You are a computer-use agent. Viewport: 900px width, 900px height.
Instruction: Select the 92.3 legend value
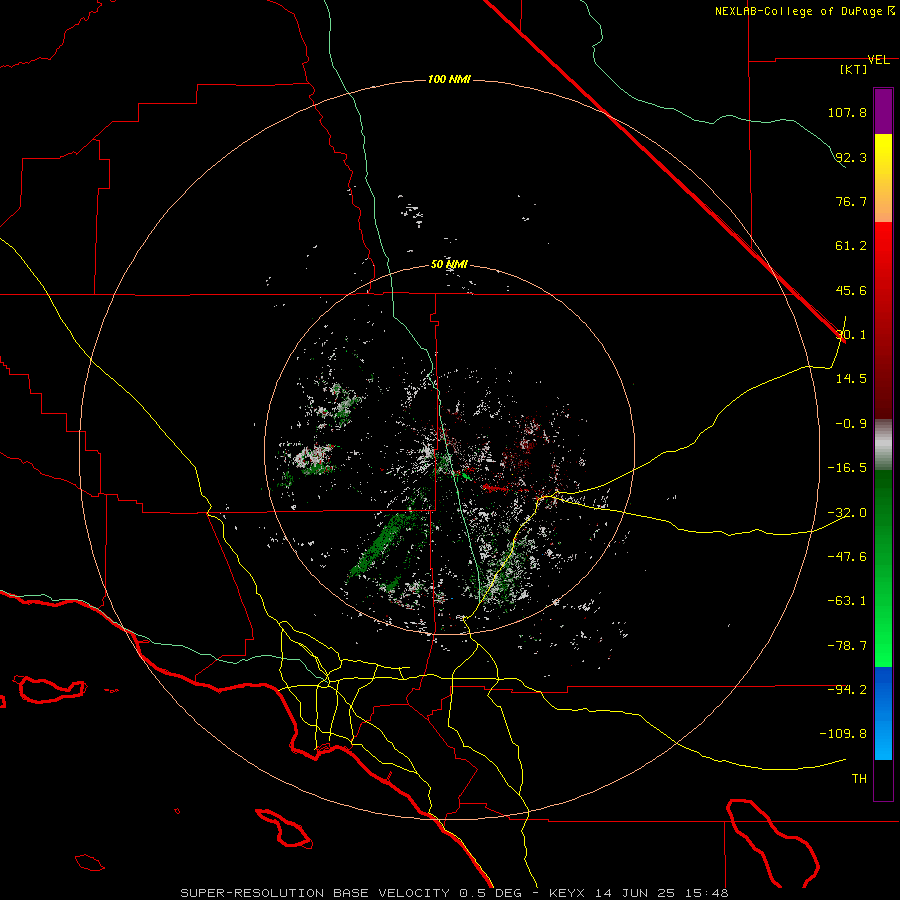(851, 157)
